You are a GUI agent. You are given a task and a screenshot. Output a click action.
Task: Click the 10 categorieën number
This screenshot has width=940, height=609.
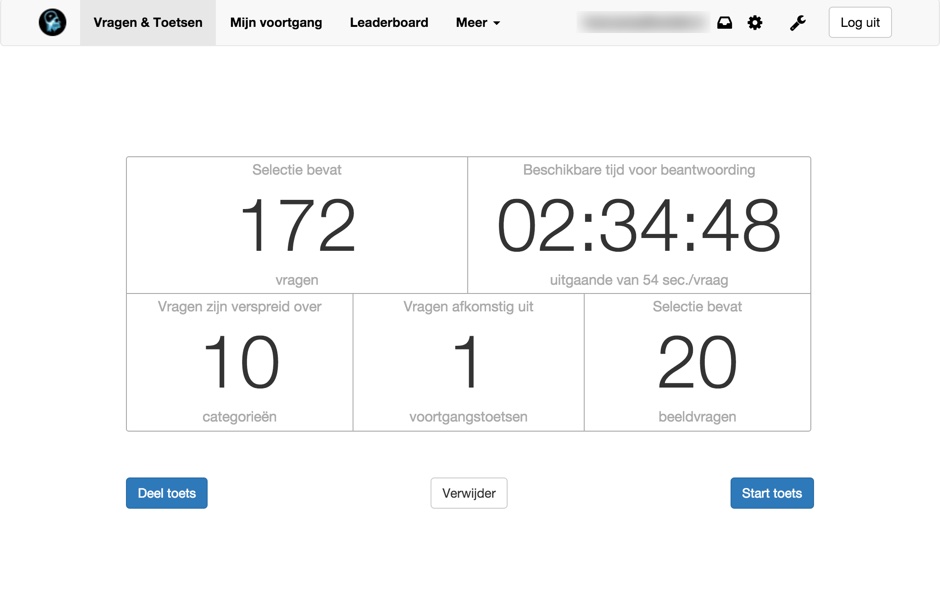(240, 363)
